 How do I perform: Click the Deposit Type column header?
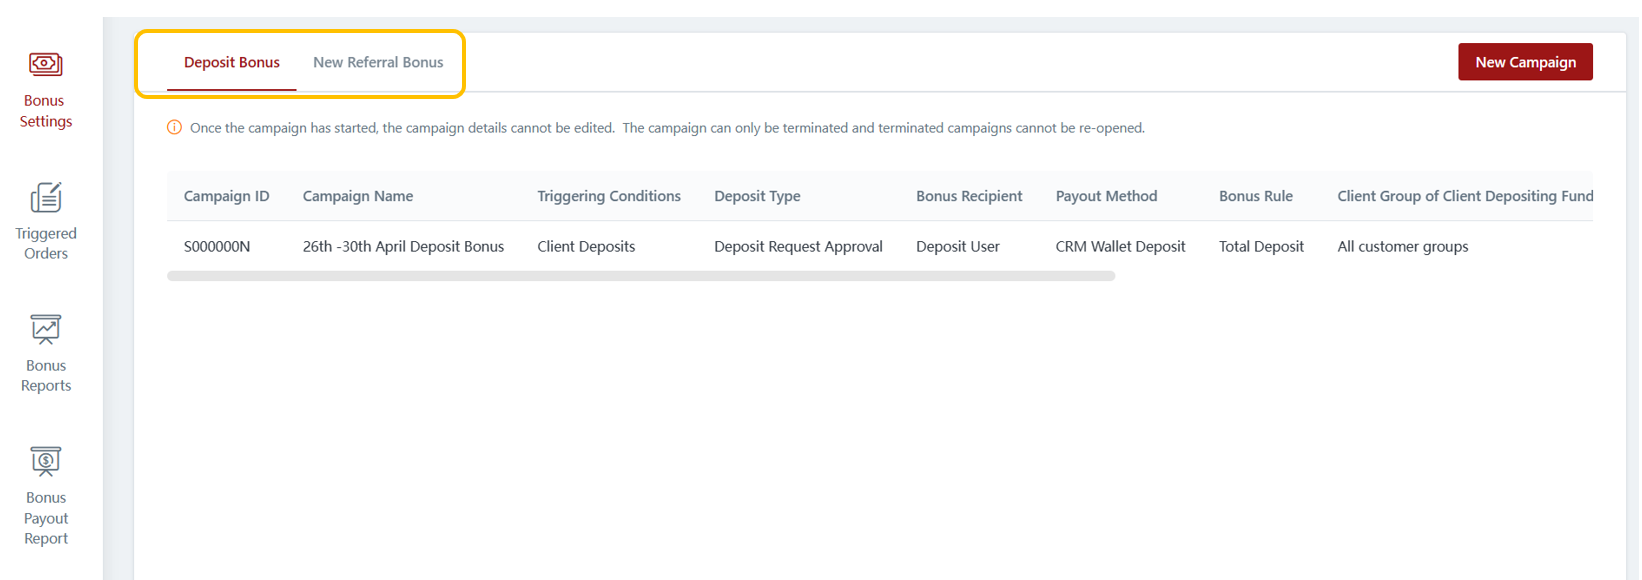(x=757, y=196)
